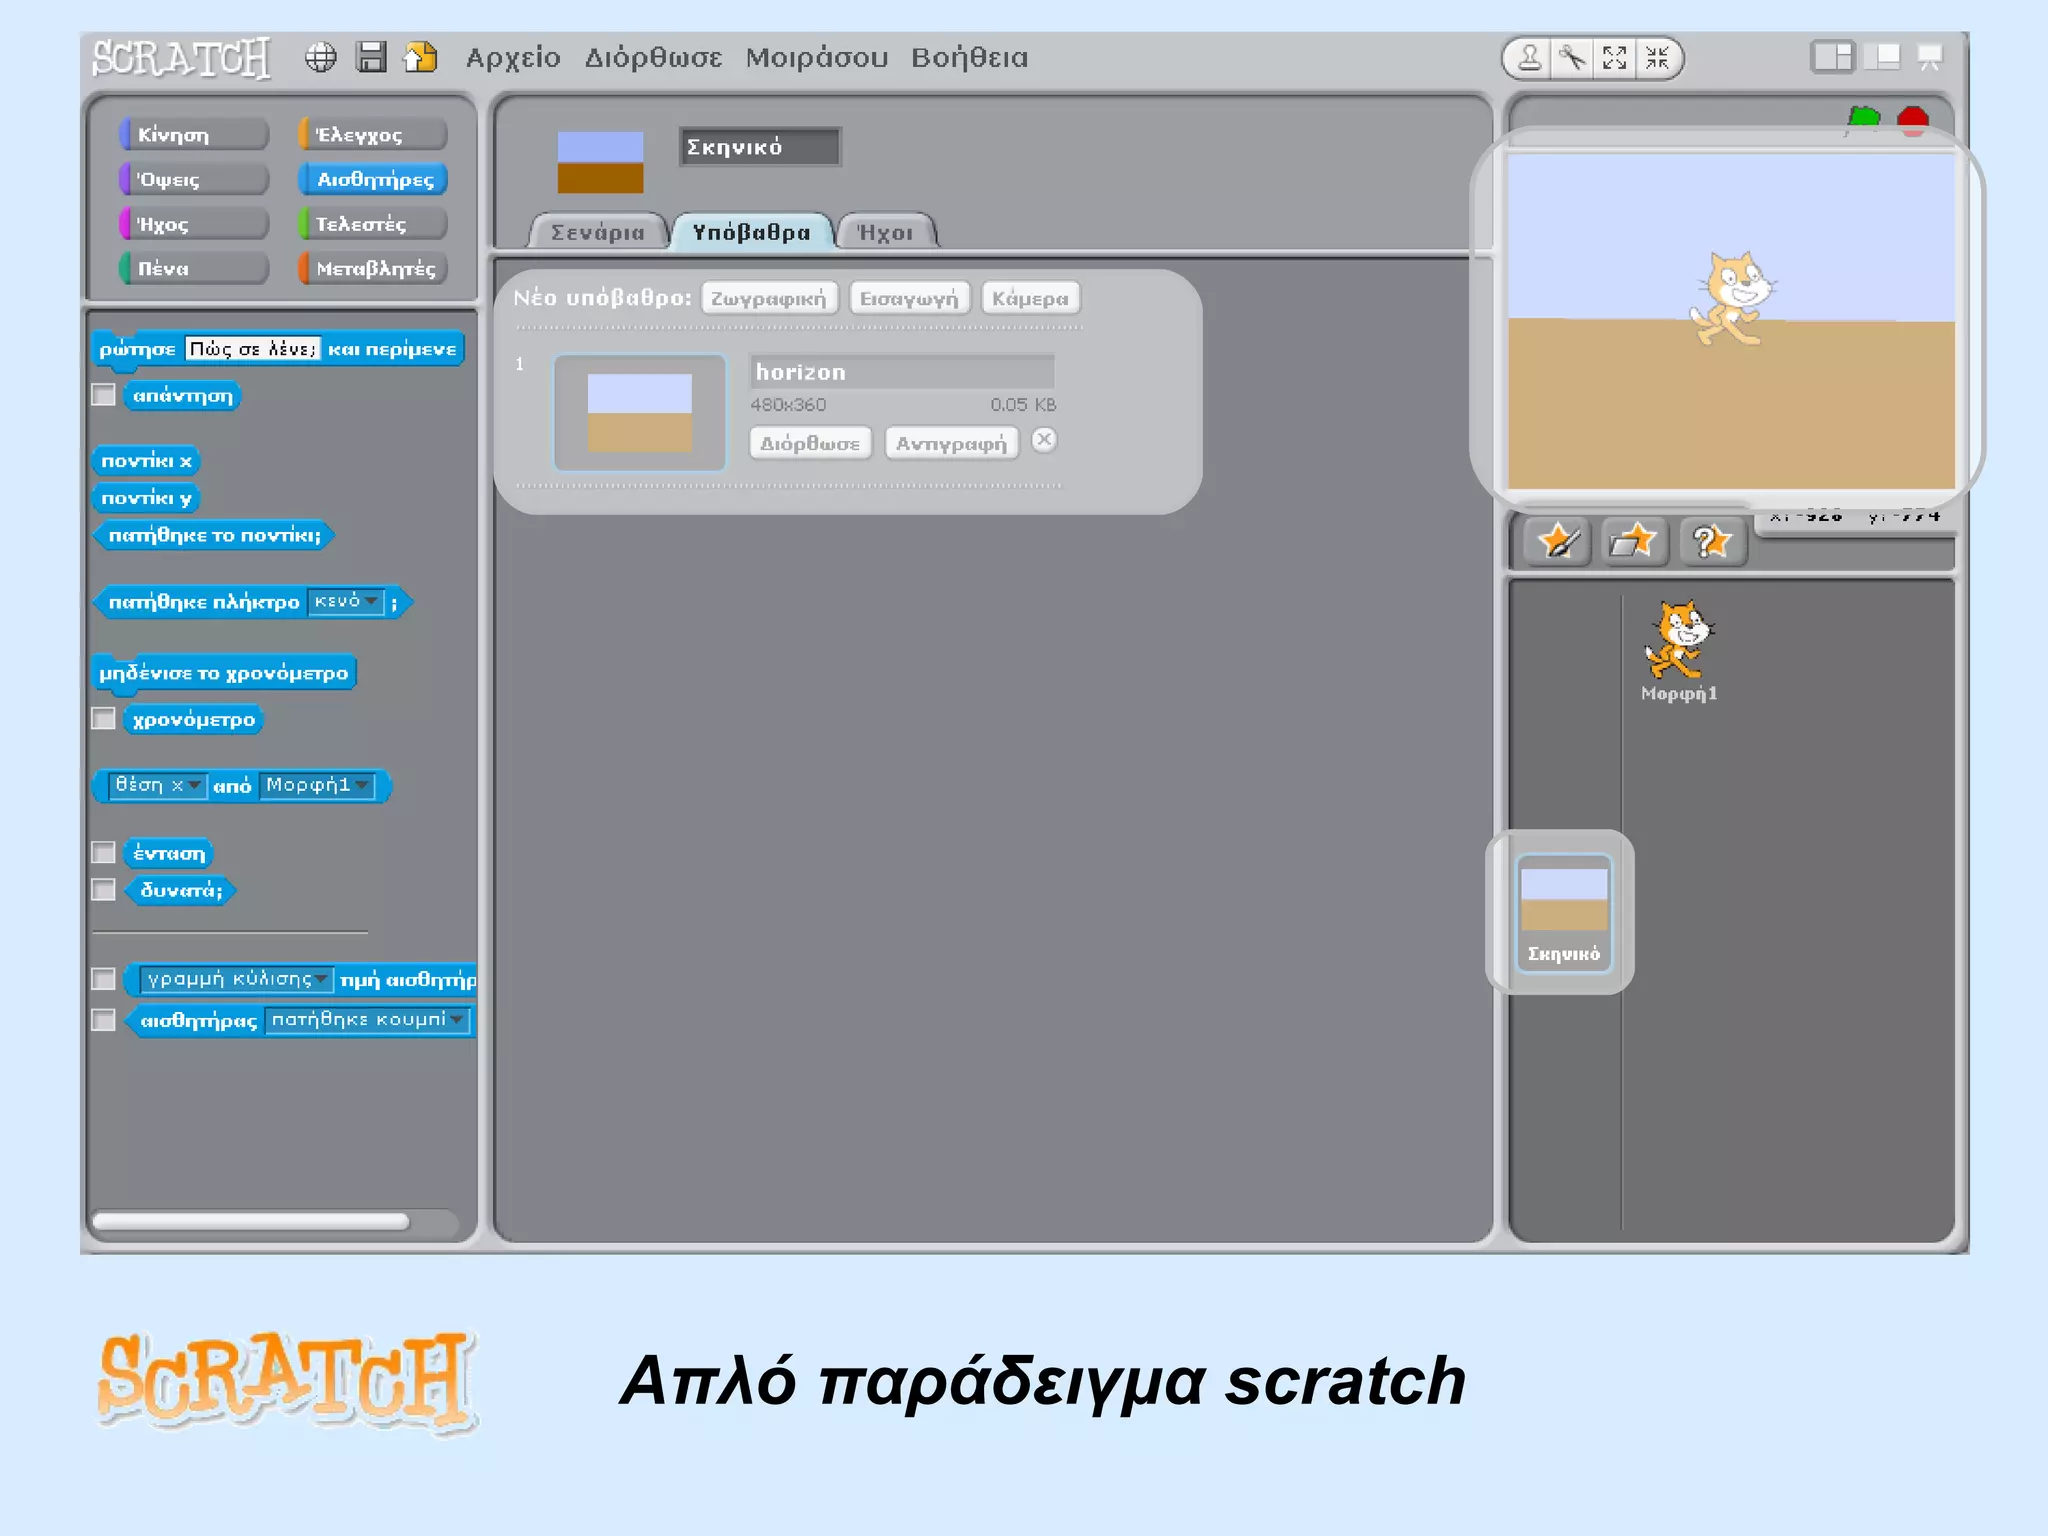
Task: Open the γραμμή κύλισης sensor dropdown
Action: pyautogui.click(x=236, y=979)
